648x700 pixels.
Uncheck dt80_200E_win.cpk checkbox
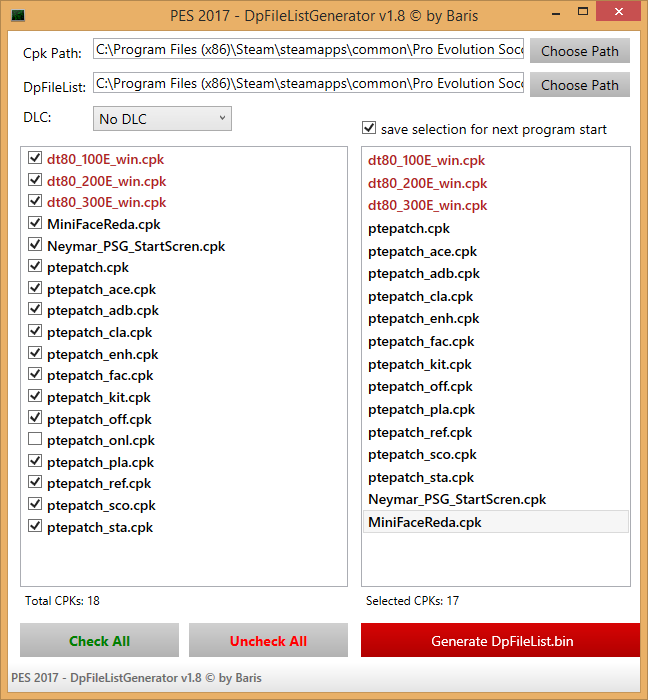coord(35,180)
